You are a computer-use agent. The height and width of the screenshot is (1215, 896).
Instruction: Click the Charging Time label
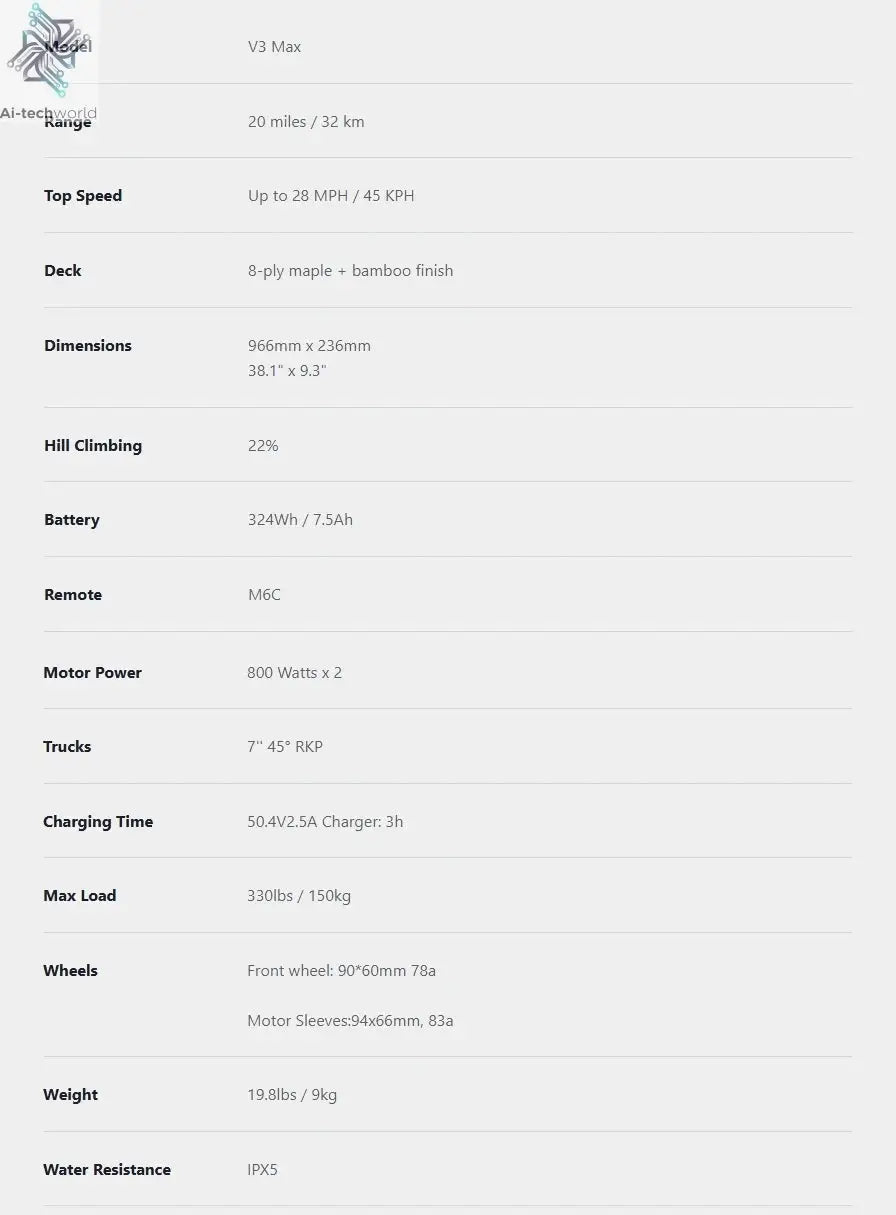[x=98, y=822]
